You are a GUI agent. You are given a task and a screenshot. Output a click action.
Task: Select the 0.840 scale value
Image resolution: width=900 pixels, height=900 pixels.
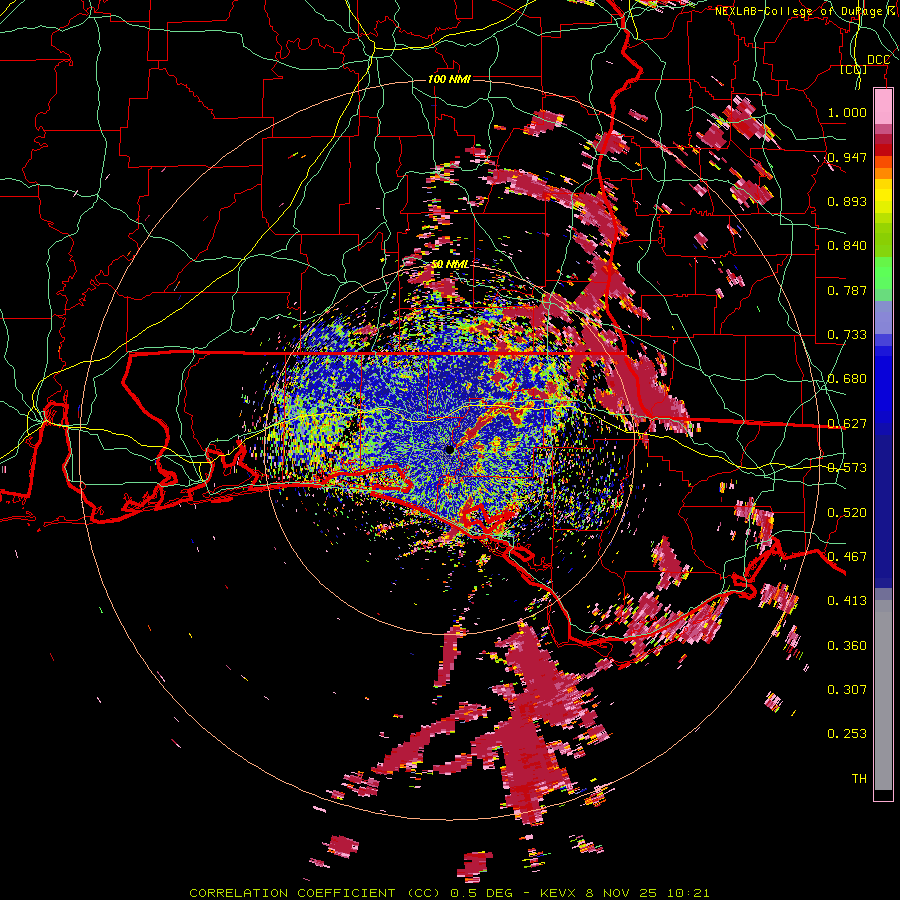click(847, 246)
